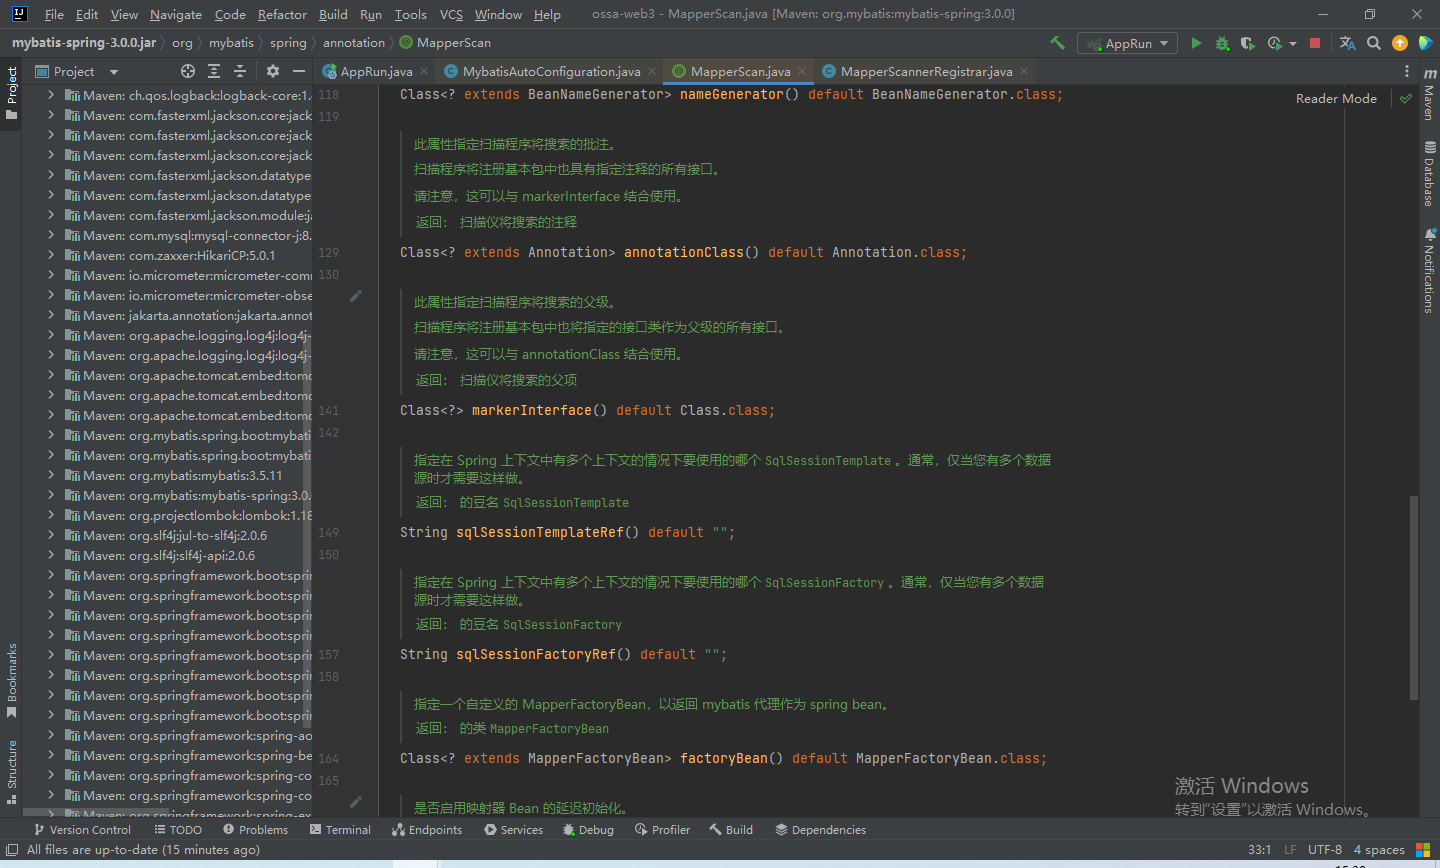
Task: Select Maven: org.slf4j:jul-to-slf4j:2.0.6 row
Action: click(167, 535)
